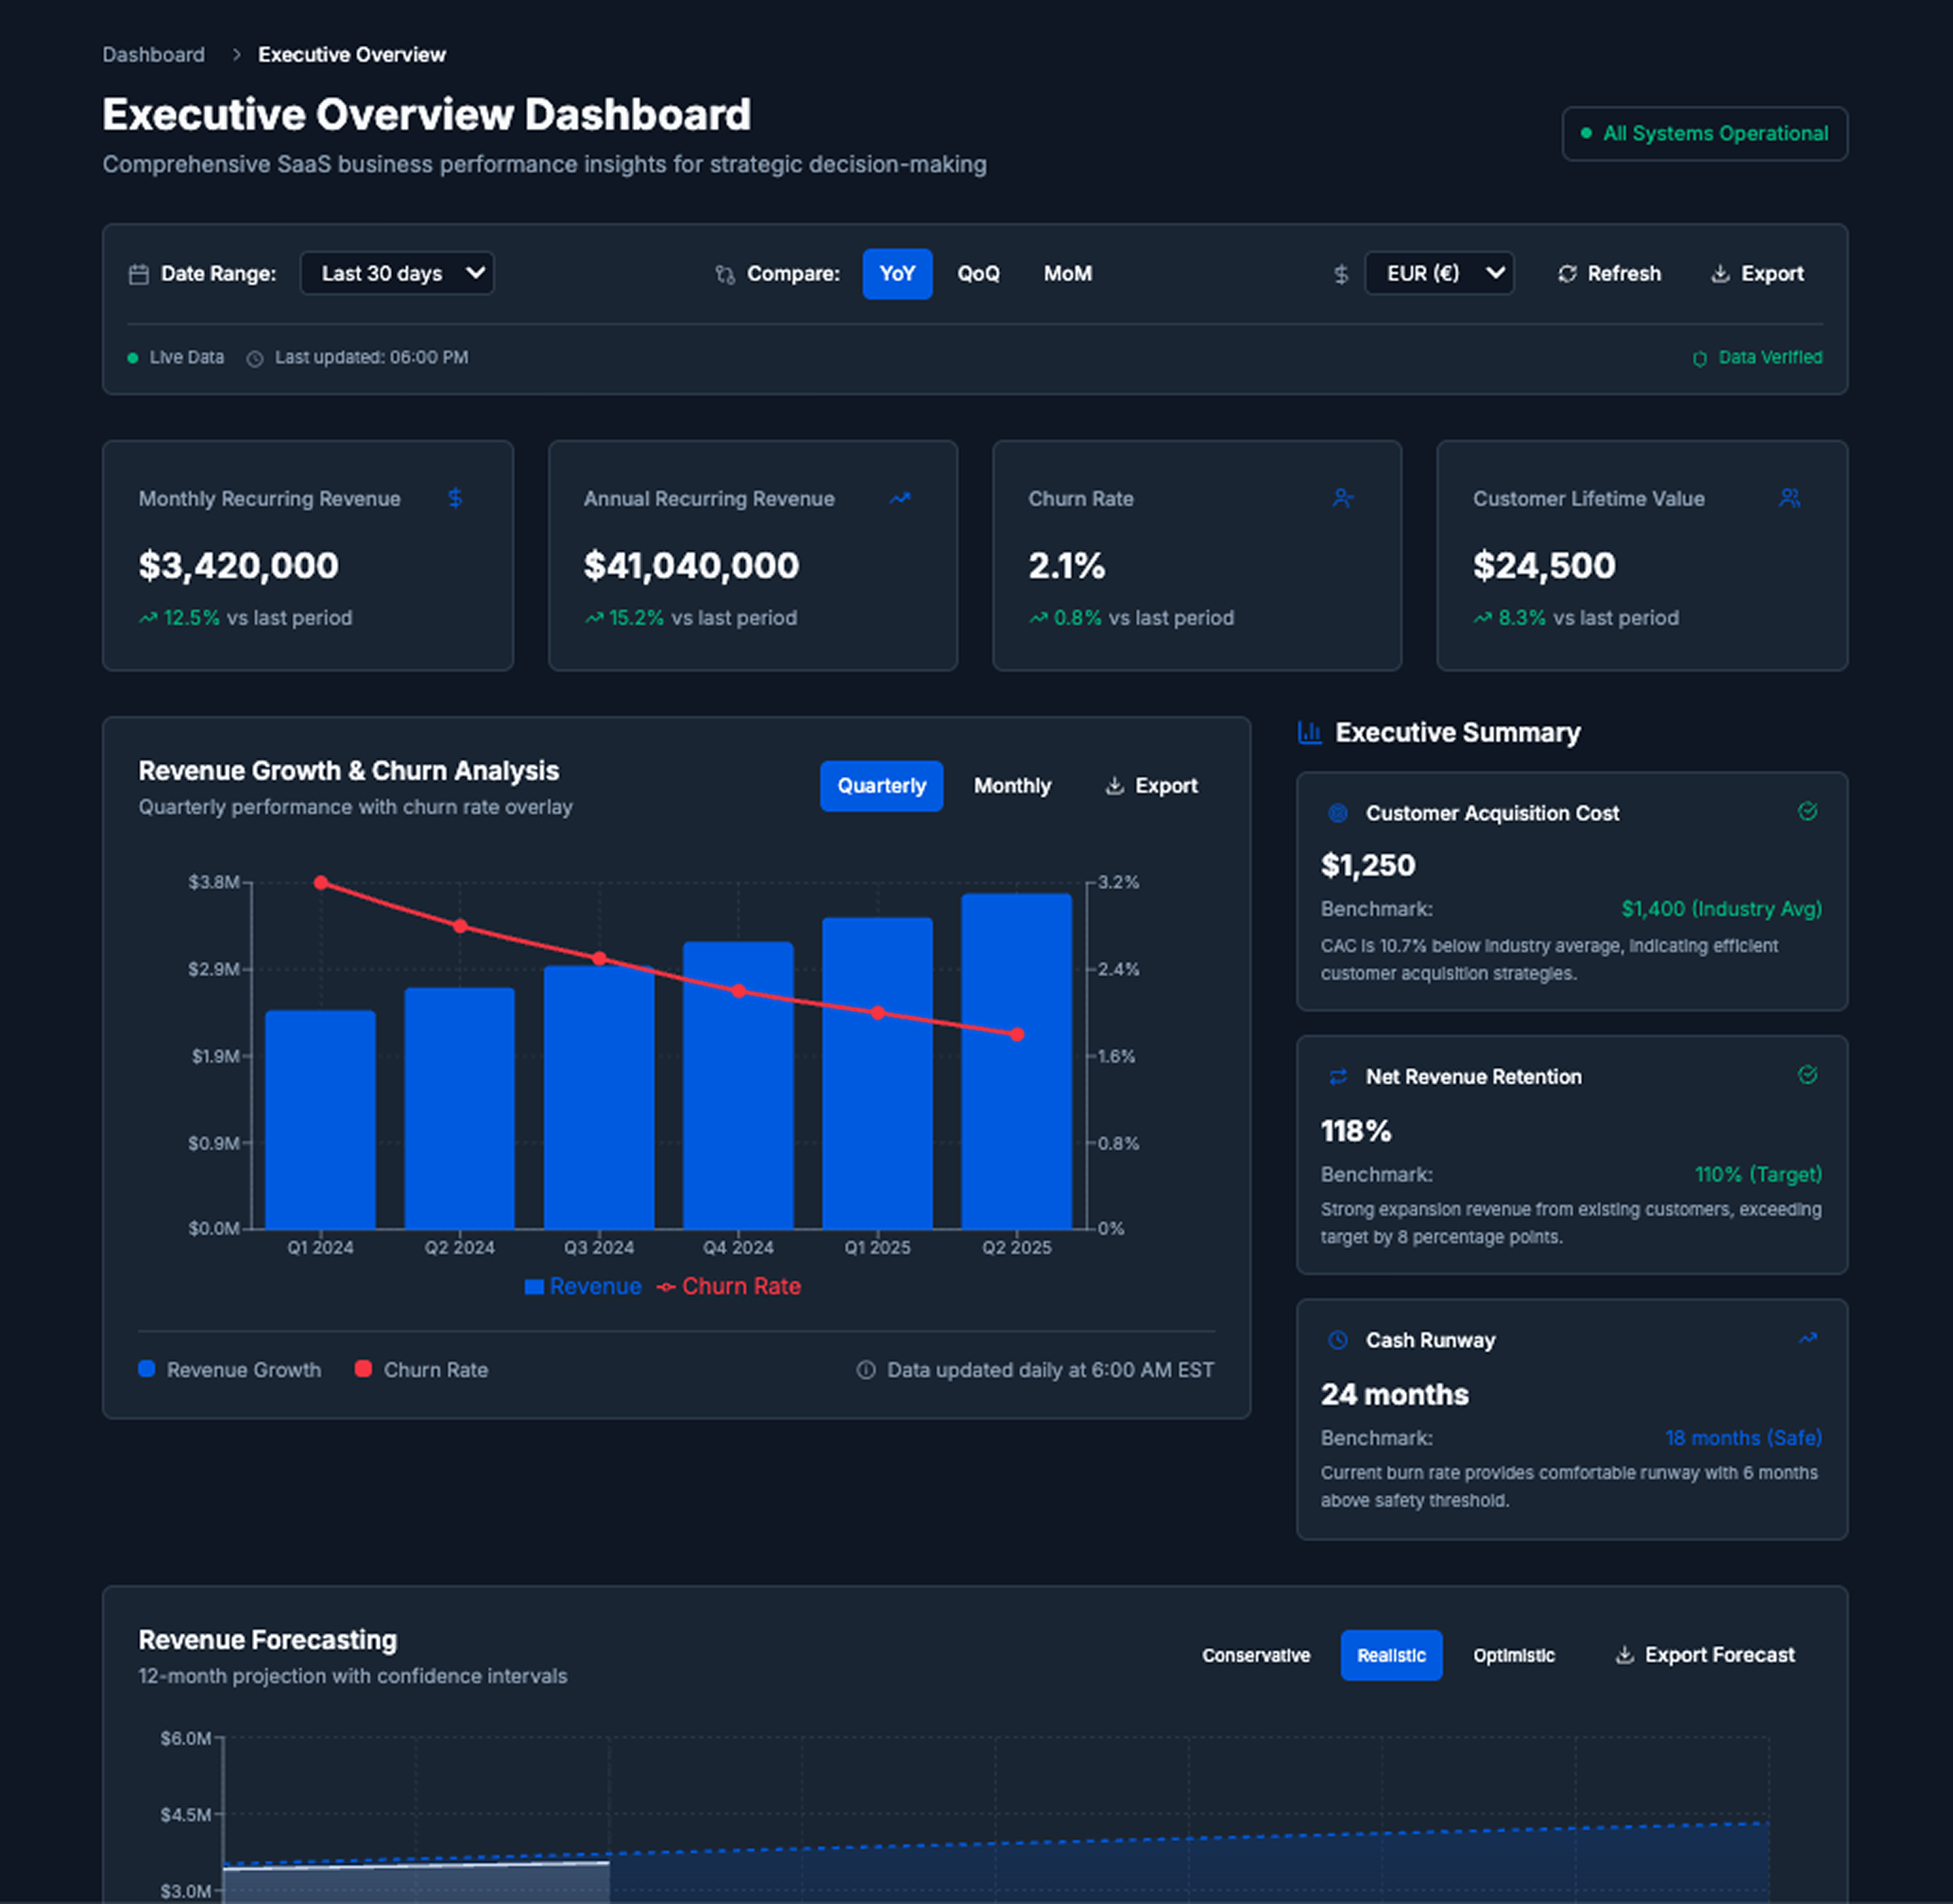Image resolution: width=1953 pixels, height=1904 pixels.
Task: Click the trend icon on Annual Recurring Revenue card
Action: click(900, 498)
